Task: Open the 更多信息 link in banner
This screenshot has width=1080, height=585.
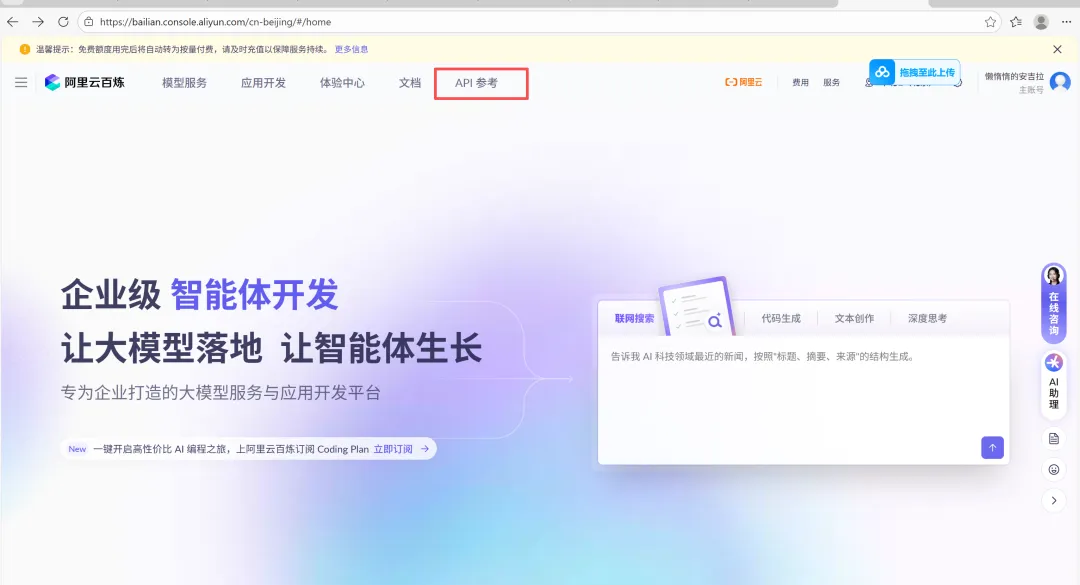Action: click(351, 50)
